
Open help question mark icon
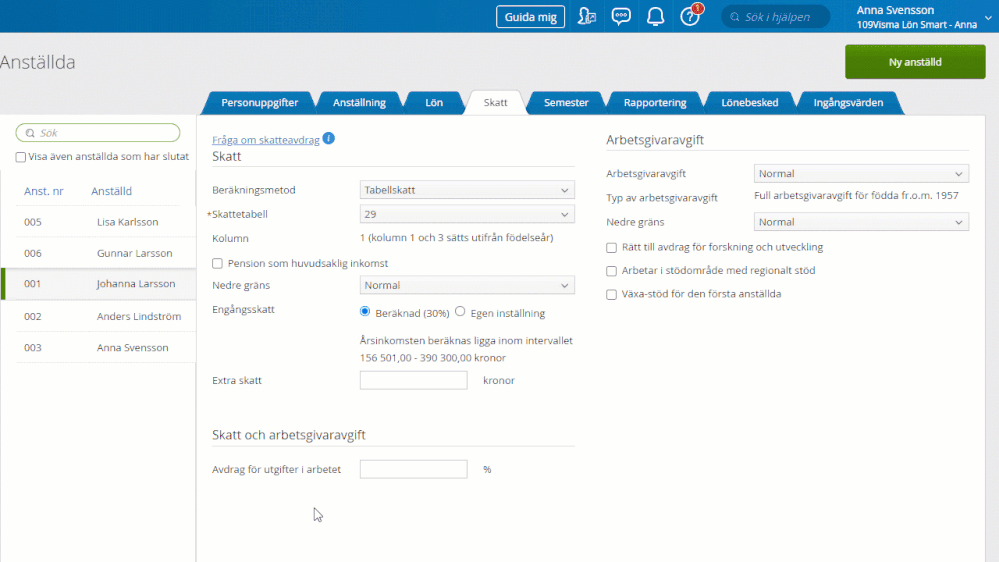pos(689,17)
